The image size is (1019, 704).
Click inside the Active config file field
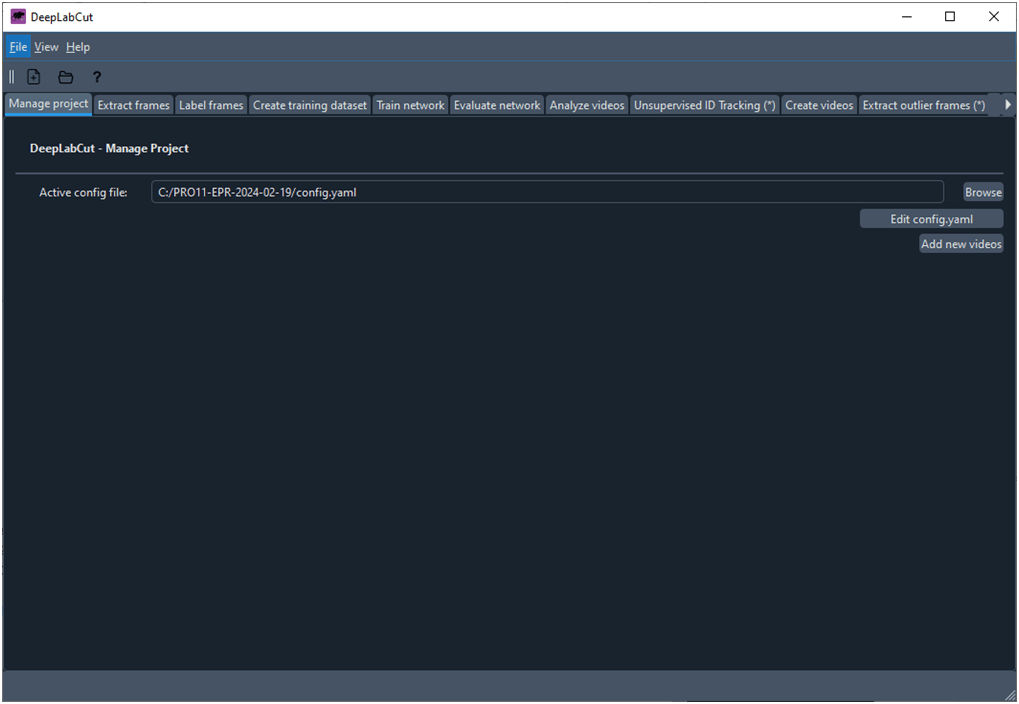pos(547,192)
